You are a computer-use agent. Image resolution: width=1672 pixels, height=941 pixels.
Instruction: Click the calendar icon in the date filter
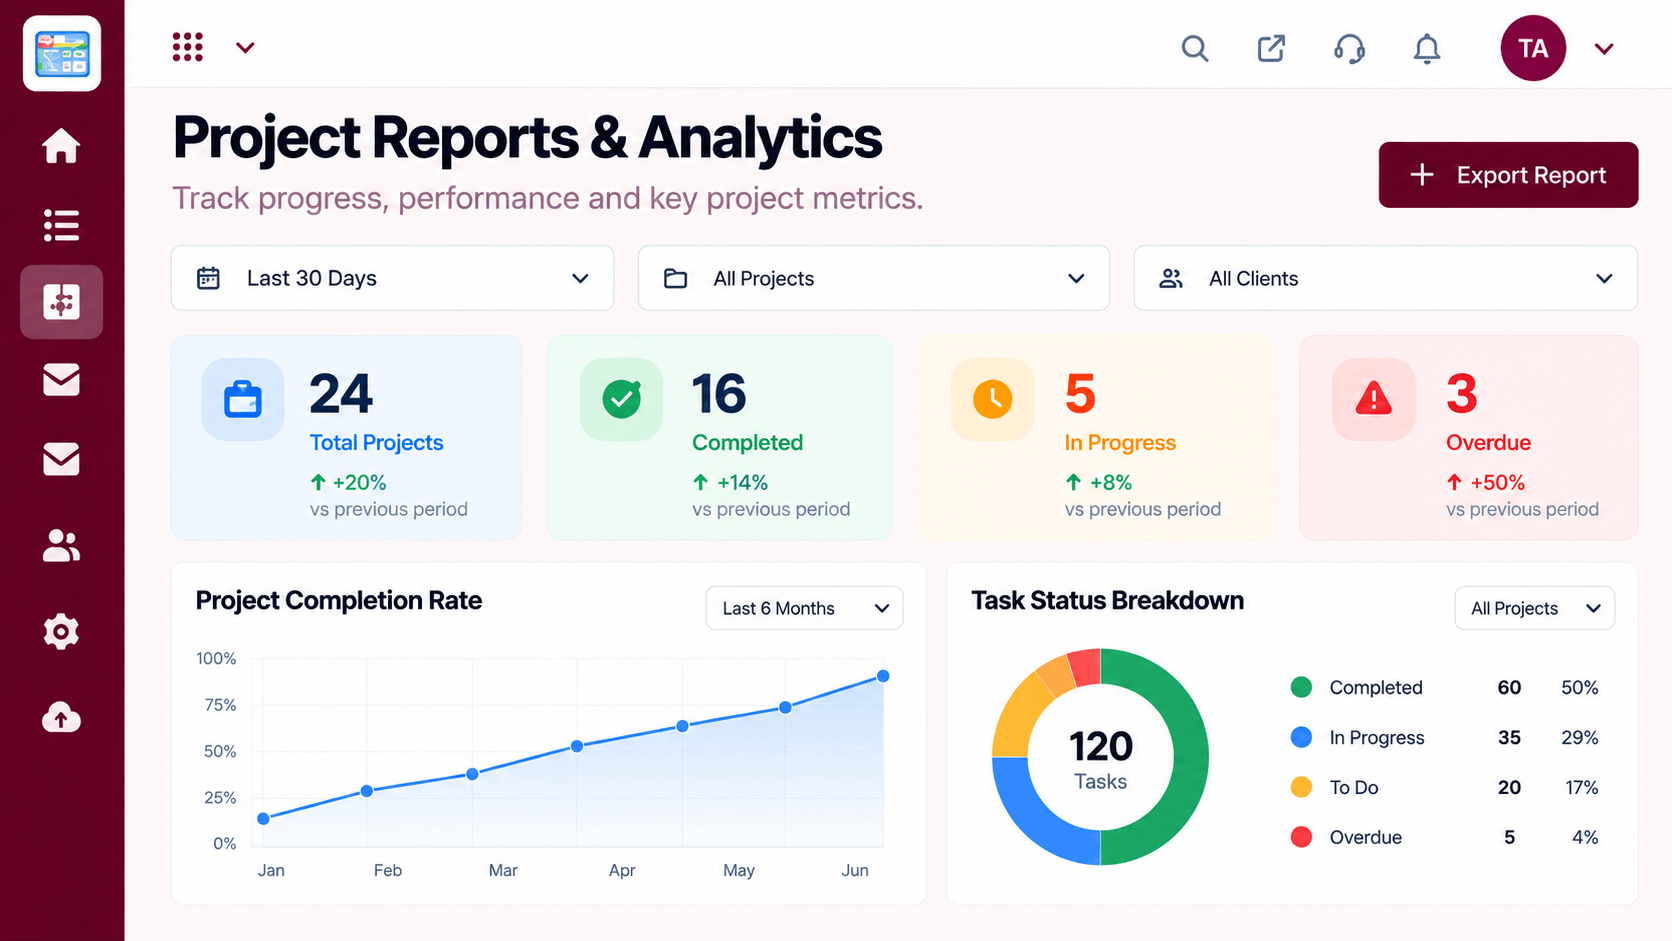[208, 278]
